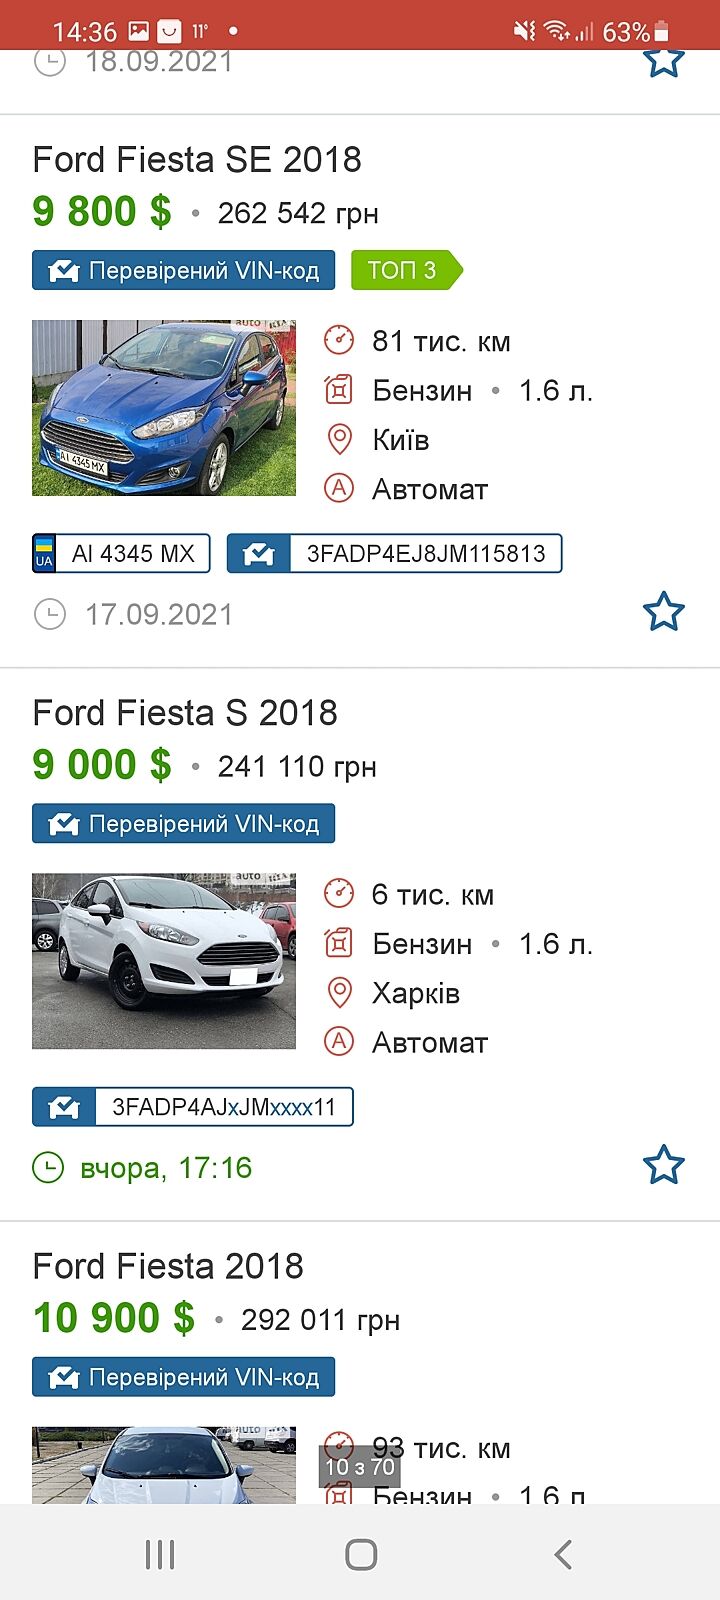Tap the odometer icon beside 81 тис. км
The width and height of the screenshot is (720, 1600).
339,340
